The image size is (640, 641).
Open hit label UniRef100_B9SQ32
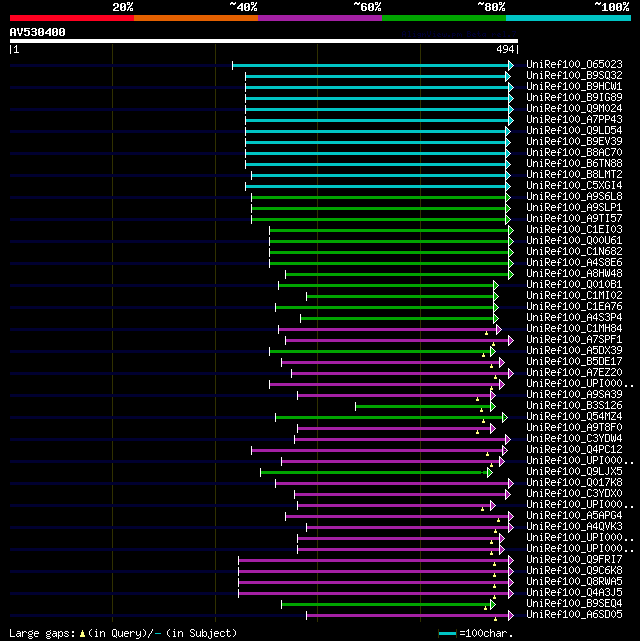pos(574,76)
